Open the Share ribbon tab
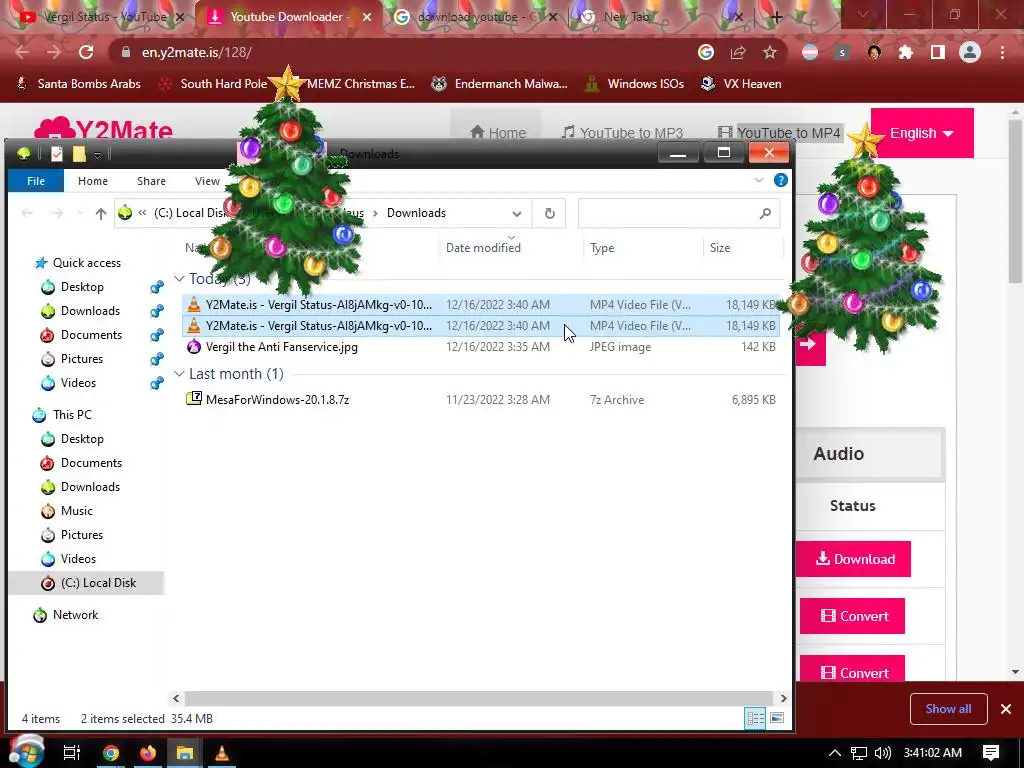 click(x=152, y=181)
